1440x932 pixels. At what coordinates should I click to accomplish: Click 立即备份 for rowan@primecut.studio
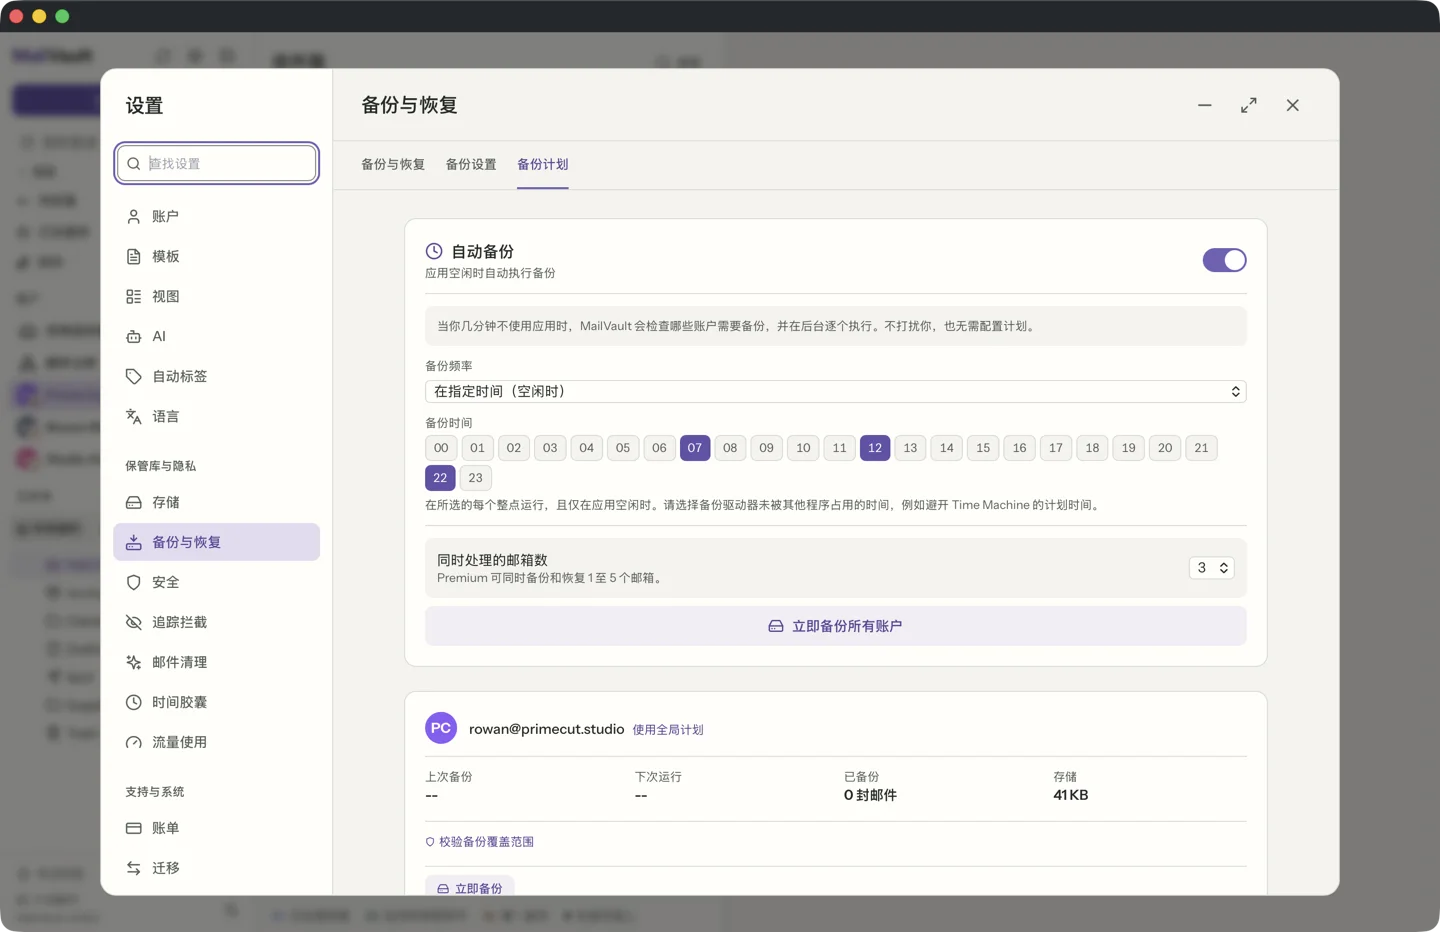click(x=470, y=887)
